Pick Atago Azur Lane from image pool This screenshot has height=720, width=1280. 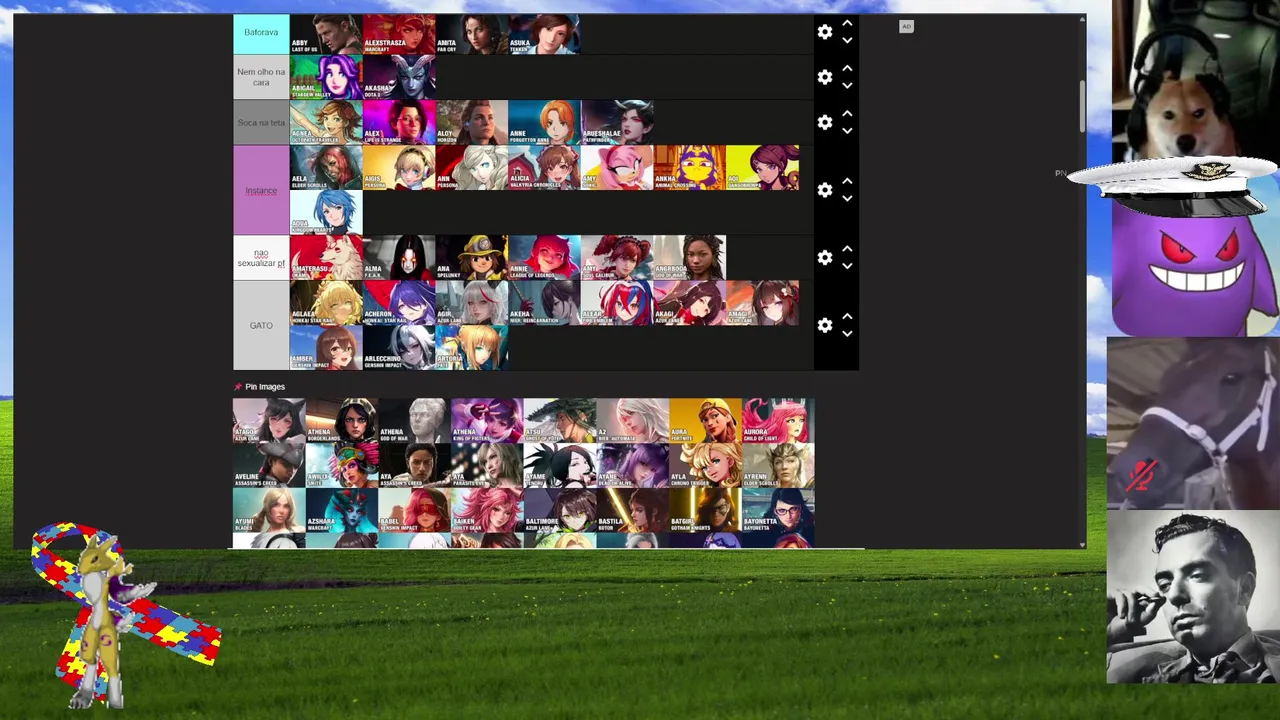pos(269,421)
